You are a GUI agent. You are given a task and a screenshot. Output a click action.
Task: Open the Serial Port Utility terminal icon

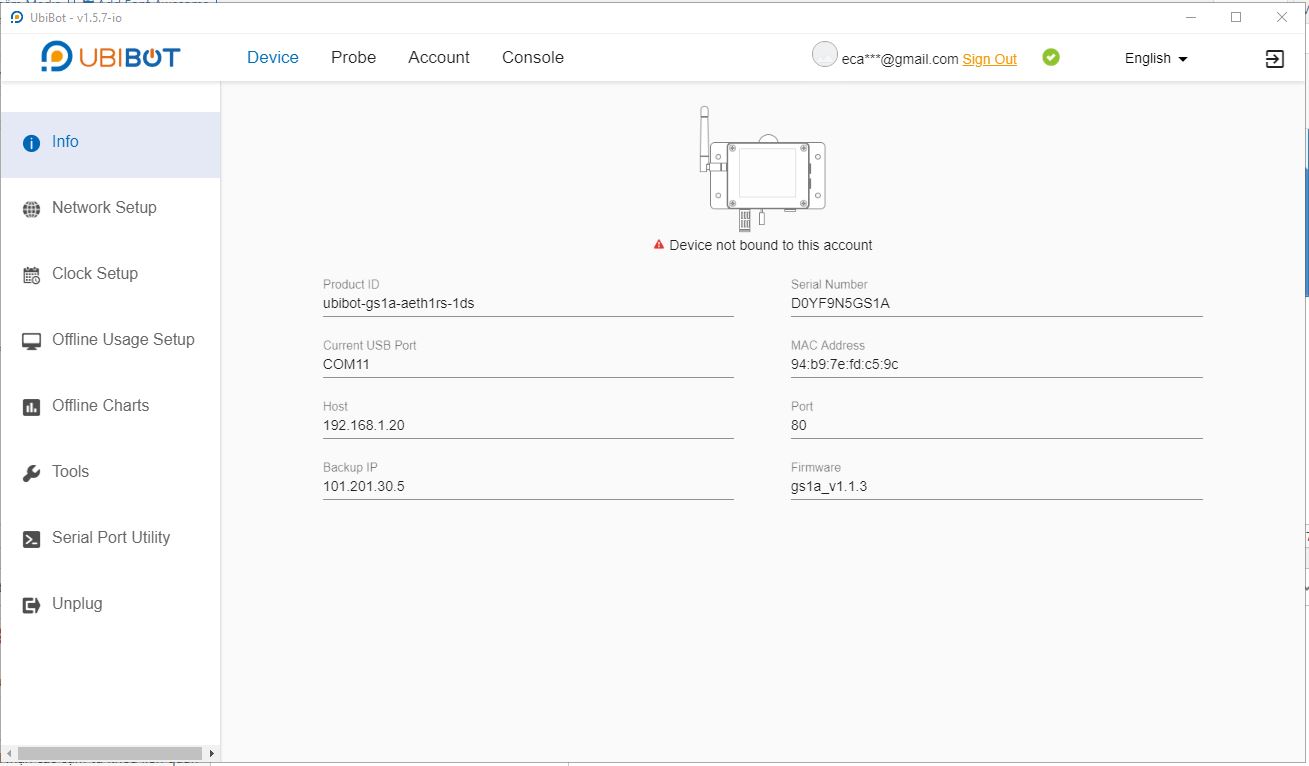click(x=29, y=537)
